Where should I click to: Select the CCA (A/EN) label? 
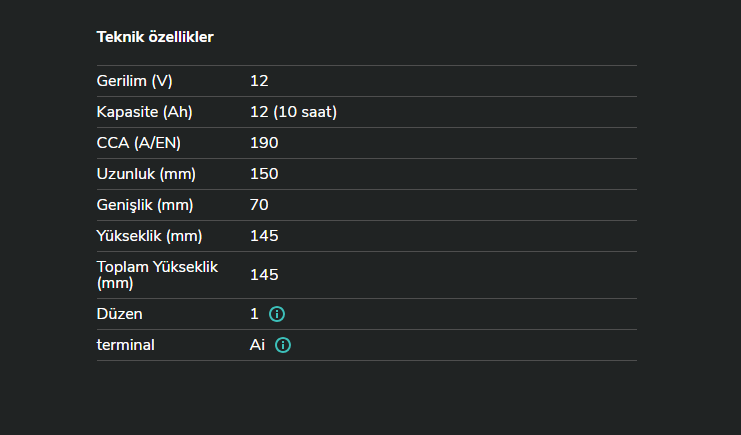tap(139, 143)
